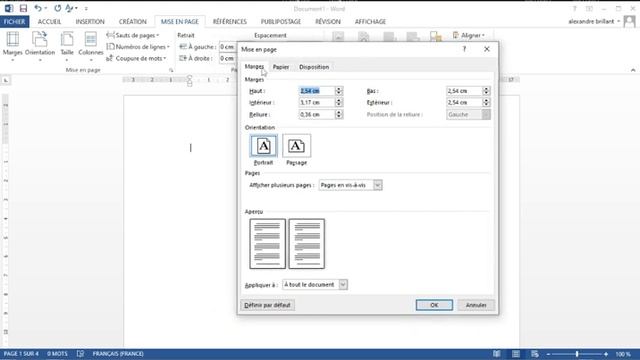Click the Word help icon in title bar

point(575,9)
